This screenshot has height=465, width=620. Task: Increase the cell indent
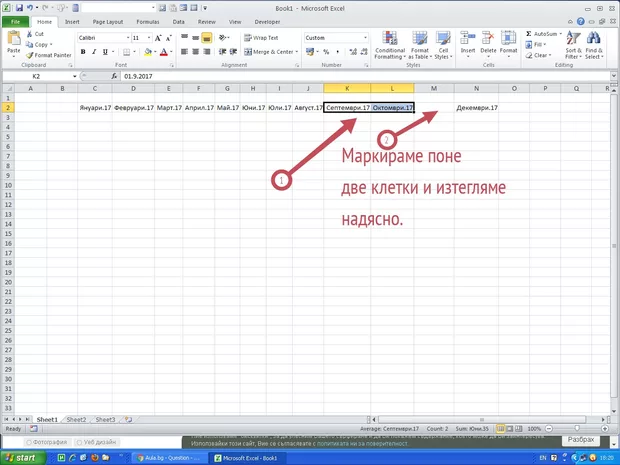coord(233,52)
